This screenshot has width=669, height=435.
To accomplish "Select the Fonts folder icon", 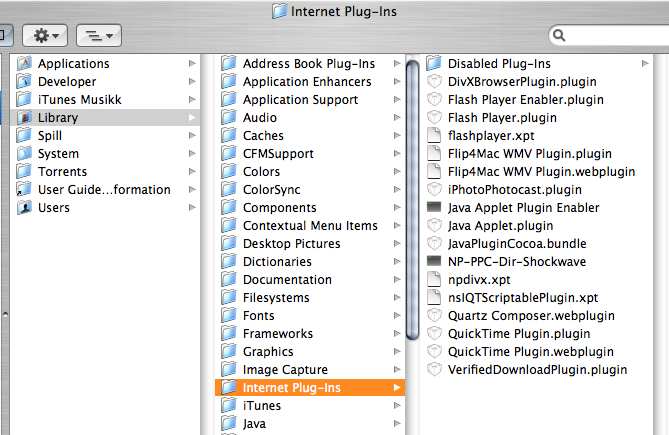I will [229, 316].
